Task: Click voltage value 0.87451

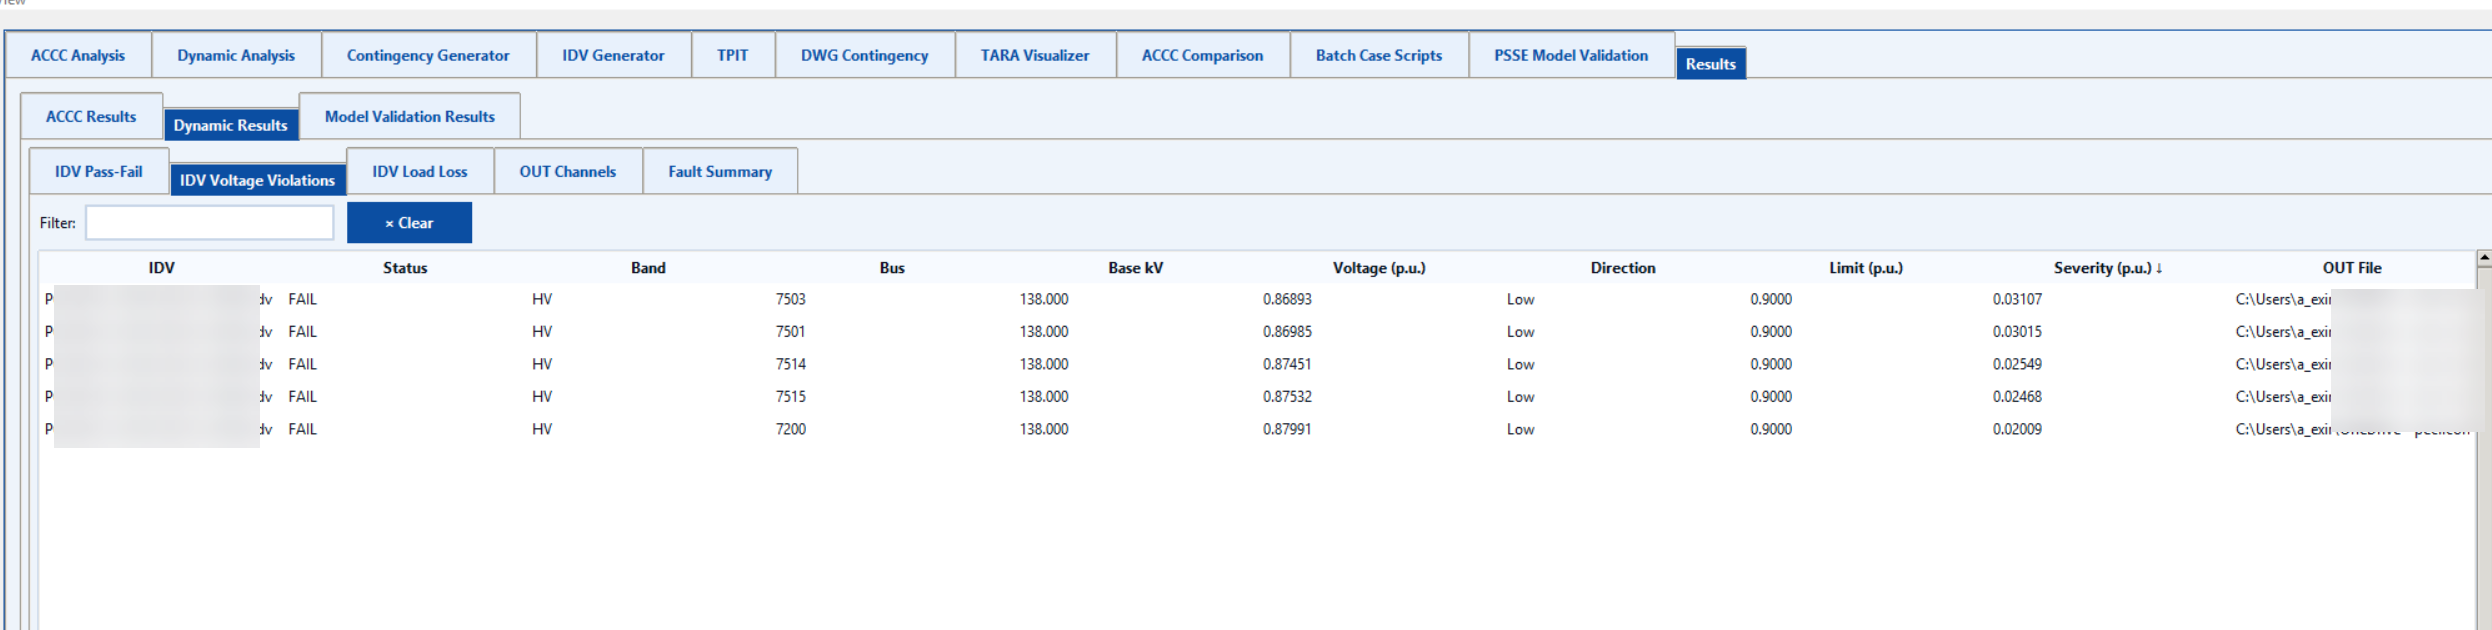Action: (x=1287, y=364)
